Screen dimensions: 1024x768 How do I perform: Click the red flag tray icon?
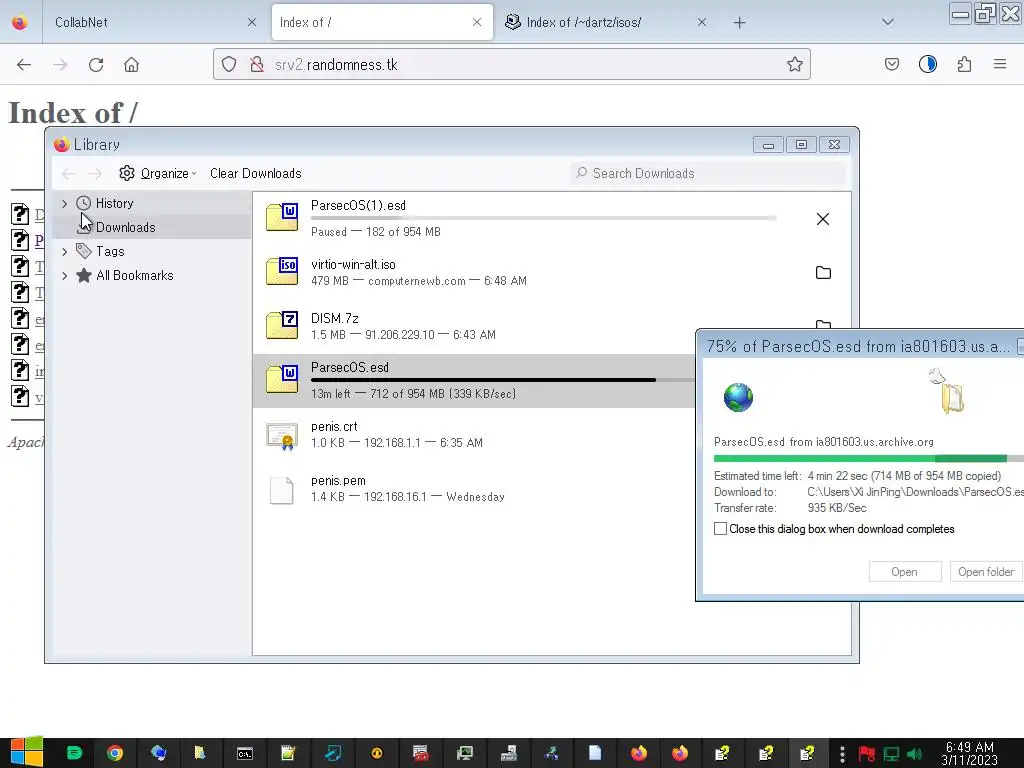tap(867, 754)
